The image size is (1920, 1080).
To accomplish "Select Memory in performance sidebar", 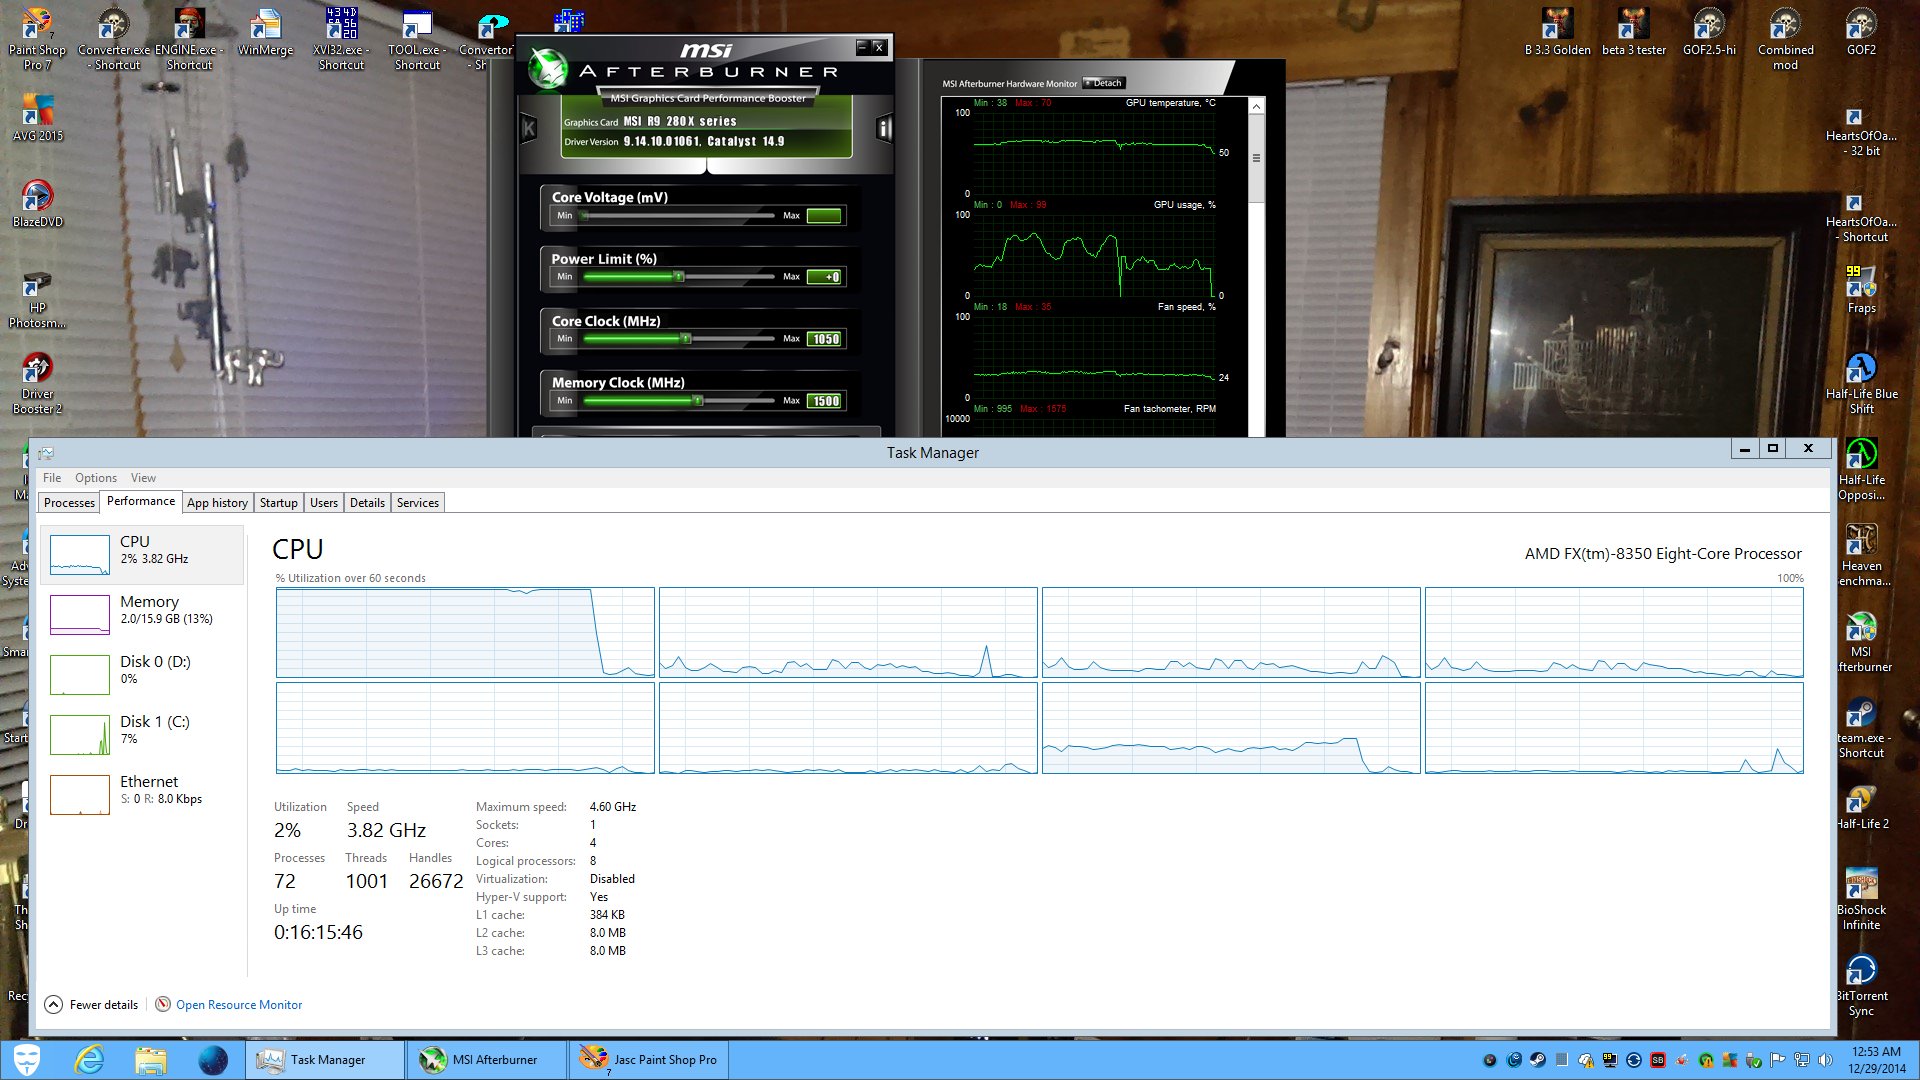I will pos(142,614).
